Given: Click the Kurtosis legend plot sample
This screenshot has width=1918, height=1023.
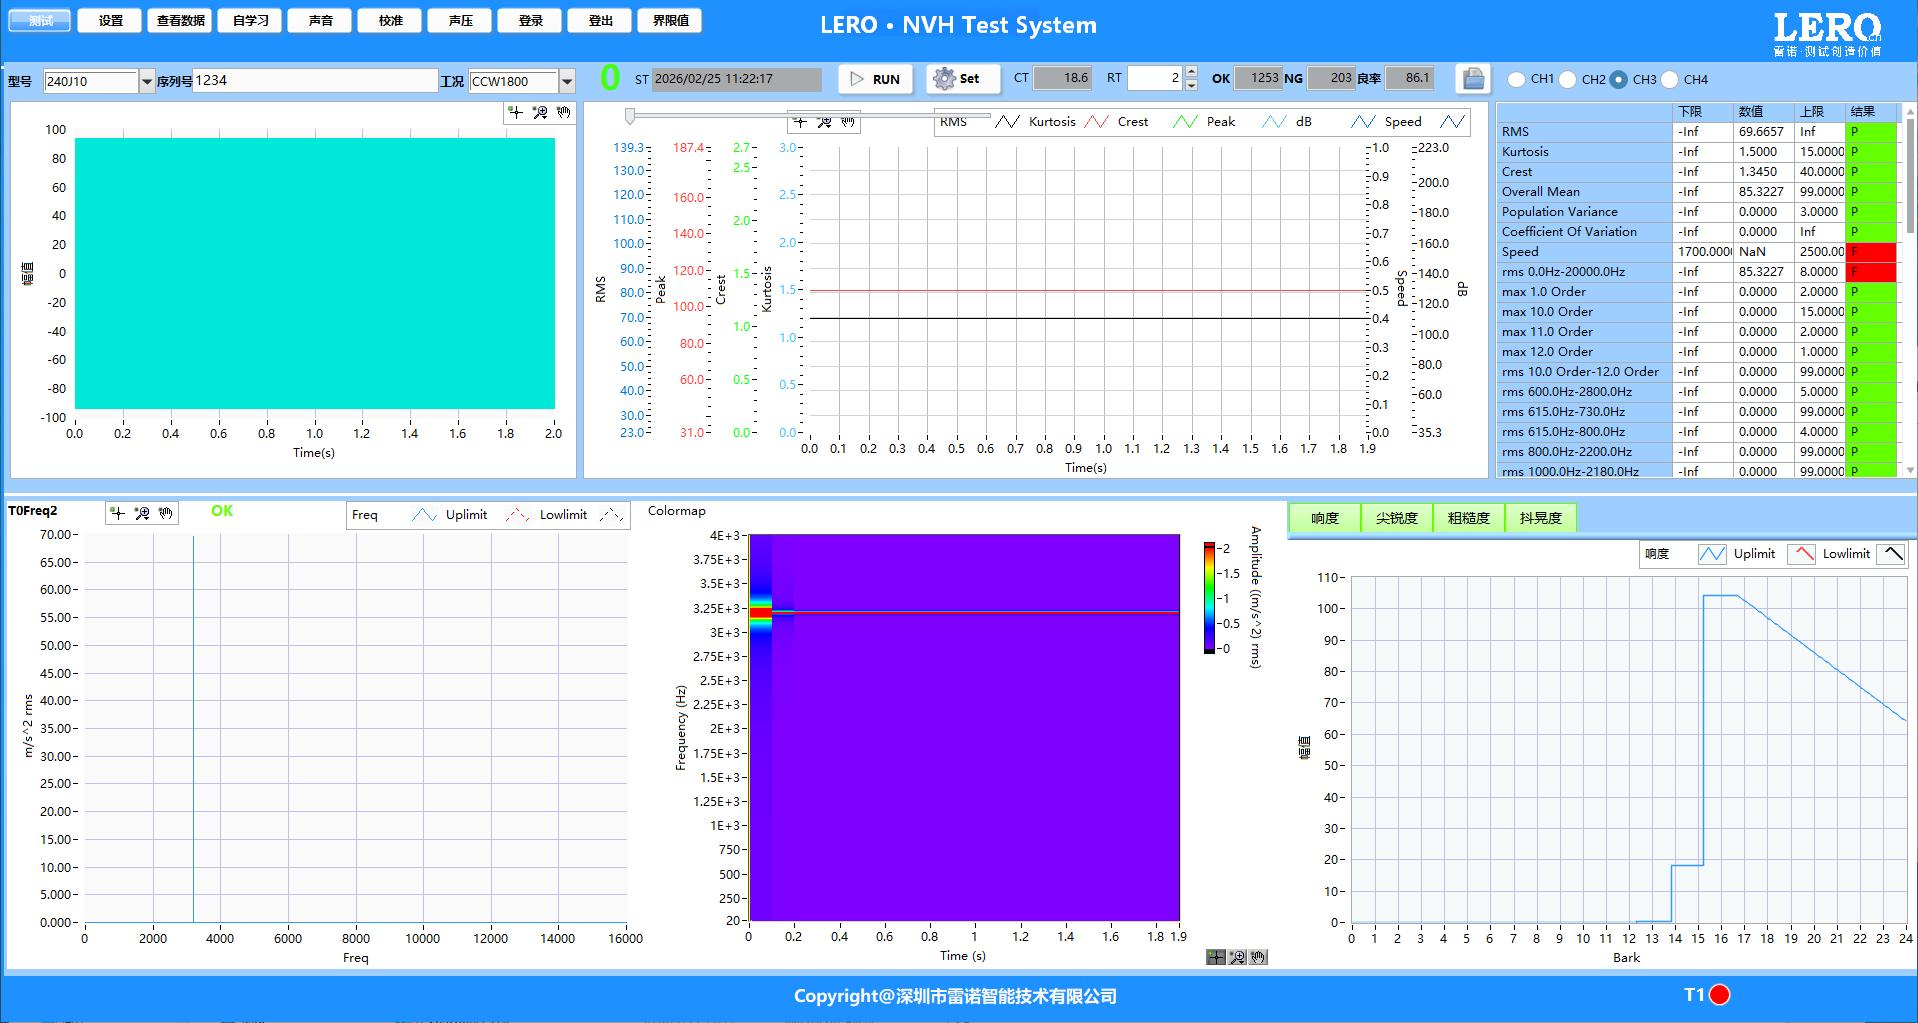Looking at the screenshot, I should point(1096,122).
